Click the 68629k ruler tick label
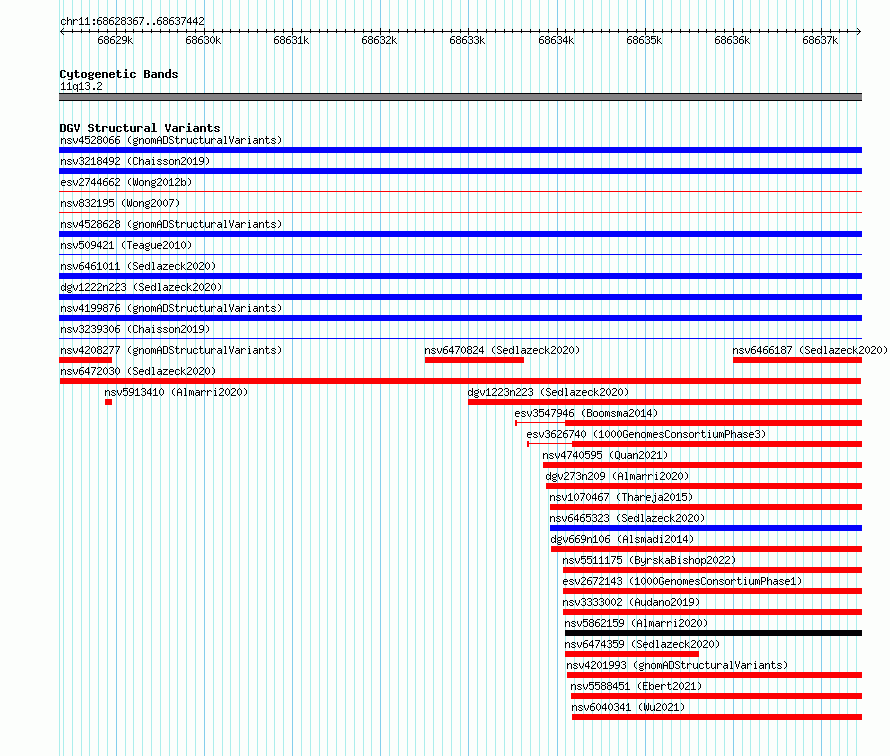The height and width of the screenshot is (756, 890). coord(115,40)
